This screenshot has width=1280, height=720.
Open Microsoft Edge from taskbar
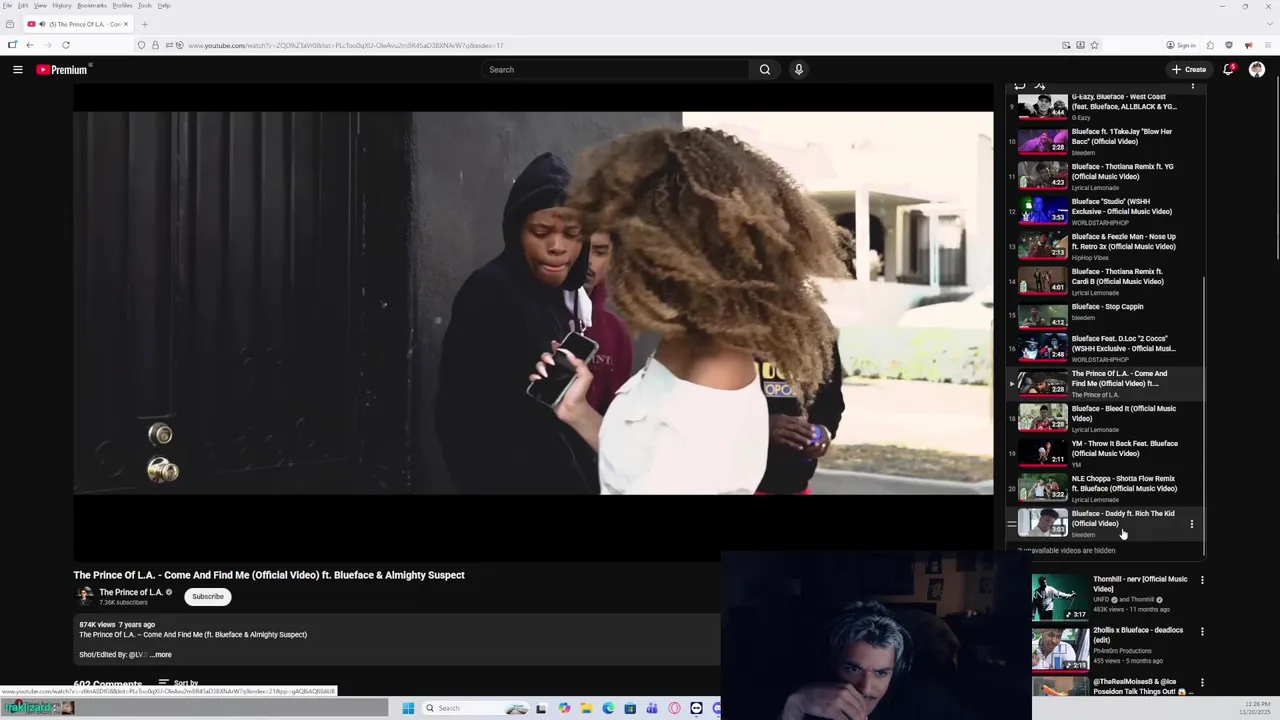[608, 708]
